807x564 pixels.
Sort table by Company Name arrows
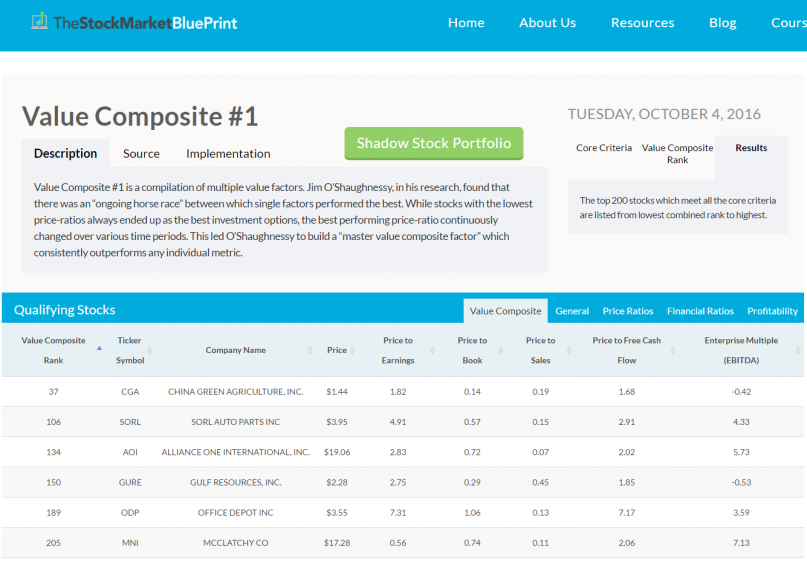tap(310, 350)
